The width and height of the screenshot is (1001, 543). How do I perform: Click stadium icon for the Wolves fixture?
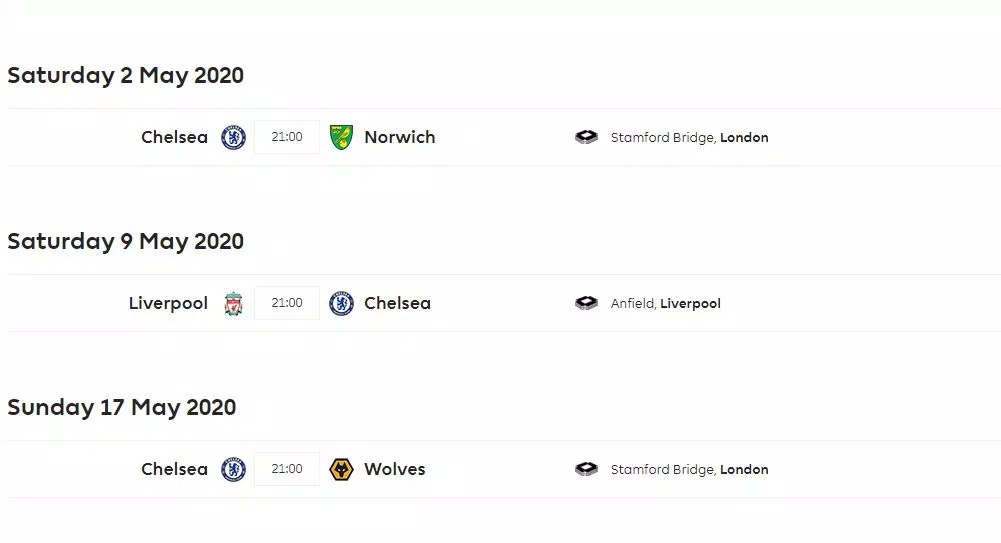[587, 469]
